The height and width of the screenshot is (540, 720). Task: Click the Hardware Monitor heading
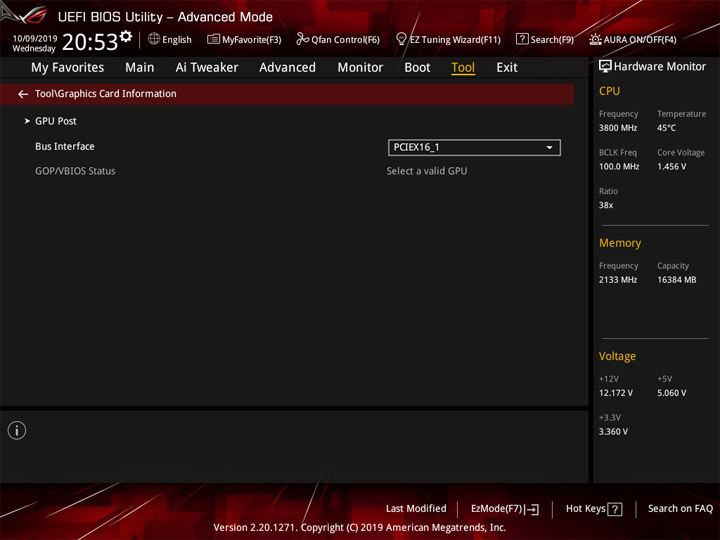(659, 67)
